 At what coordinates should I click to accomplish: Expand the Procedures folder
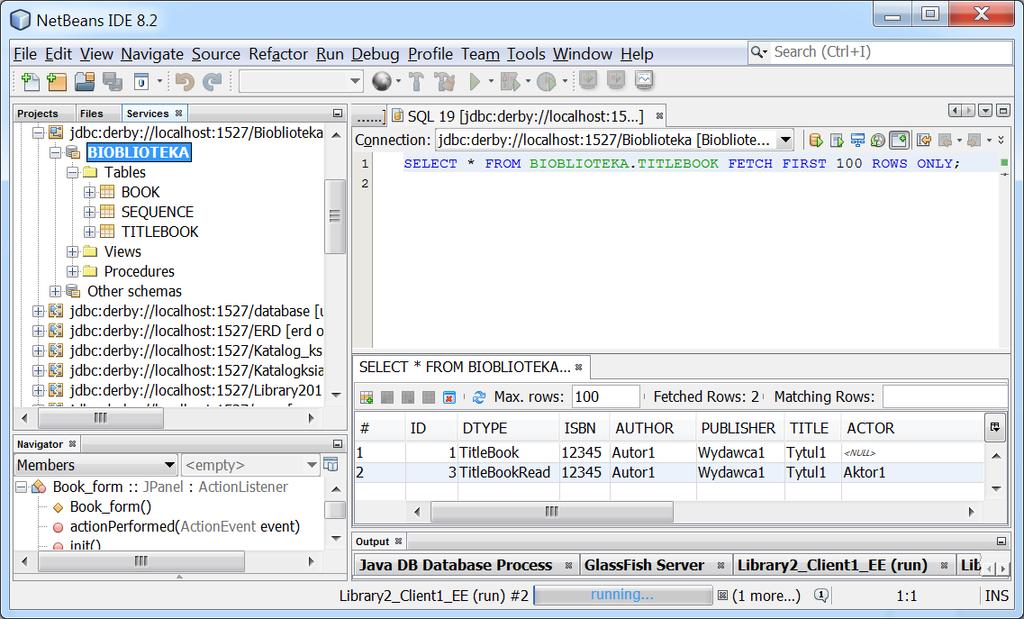pyautogui.click(x=72, y=272)
